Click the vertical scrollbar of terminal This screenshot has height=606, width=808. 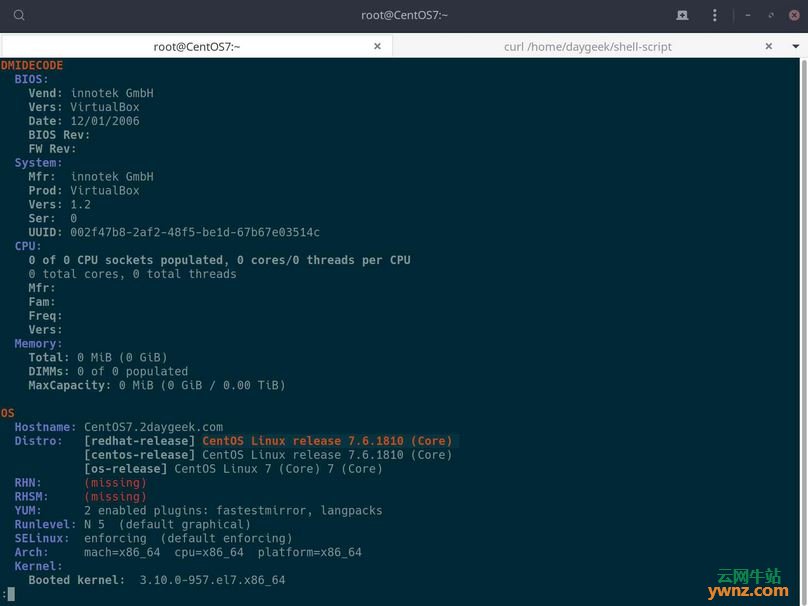(803, 330)
